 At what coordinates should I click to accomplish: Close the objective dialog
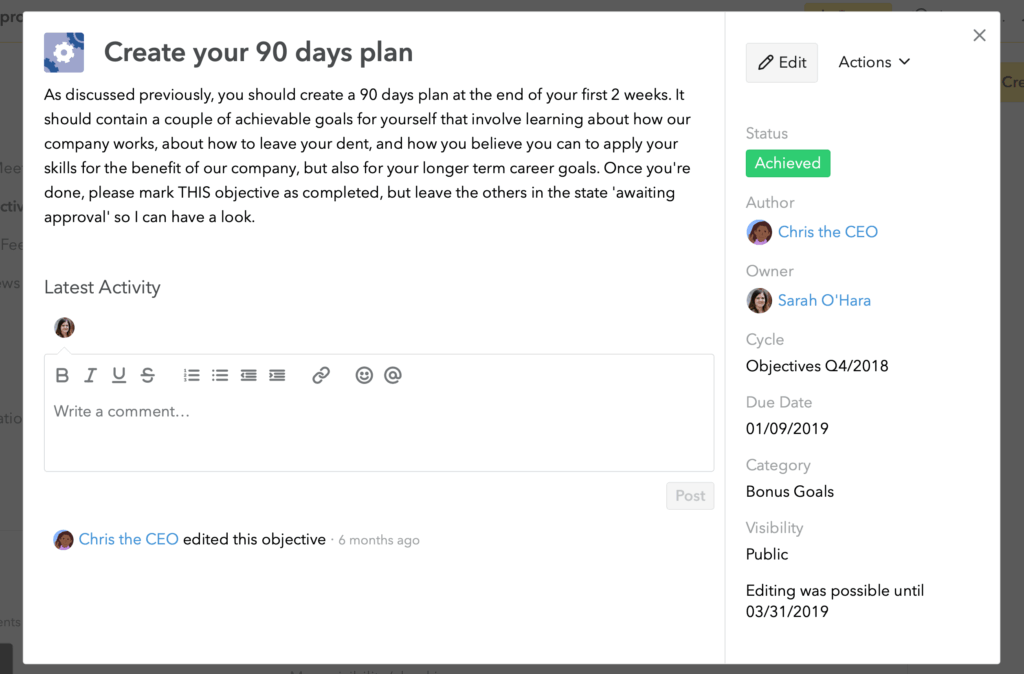tap(979, 35)
